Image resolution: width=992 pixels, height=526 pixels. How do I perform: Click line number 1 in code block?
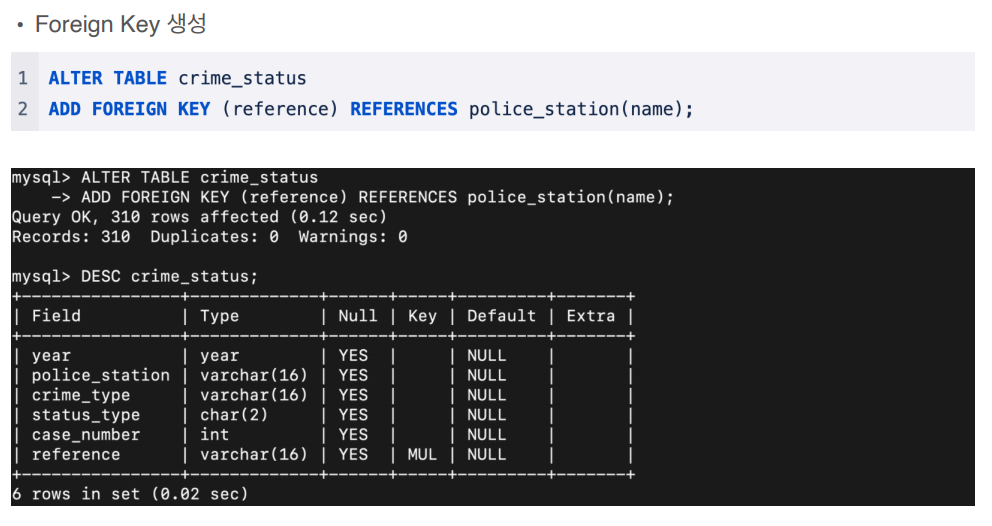[x=23, y=78]
